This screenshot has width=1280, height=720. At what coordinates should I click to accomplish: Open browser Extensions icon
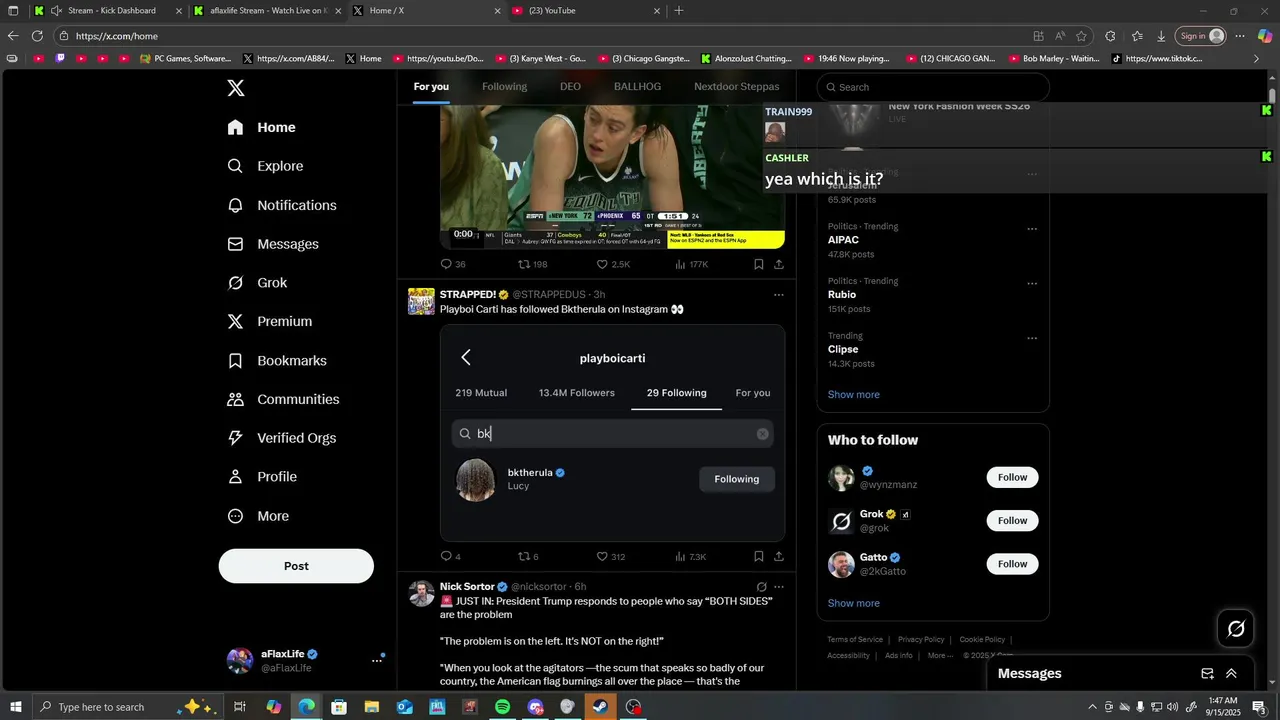coord(1110,36)
